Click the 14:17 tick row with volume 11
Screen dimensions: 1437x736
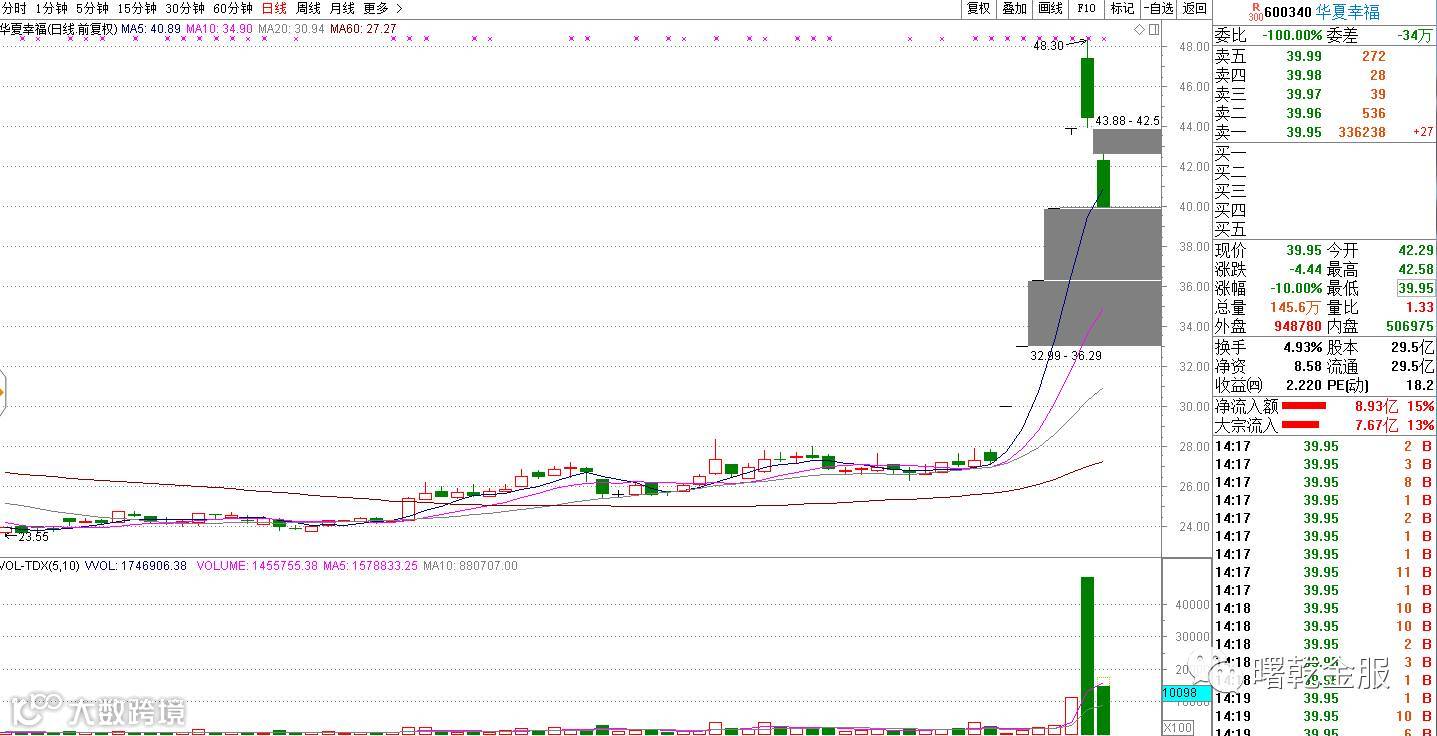click(x=1325, y=572)
